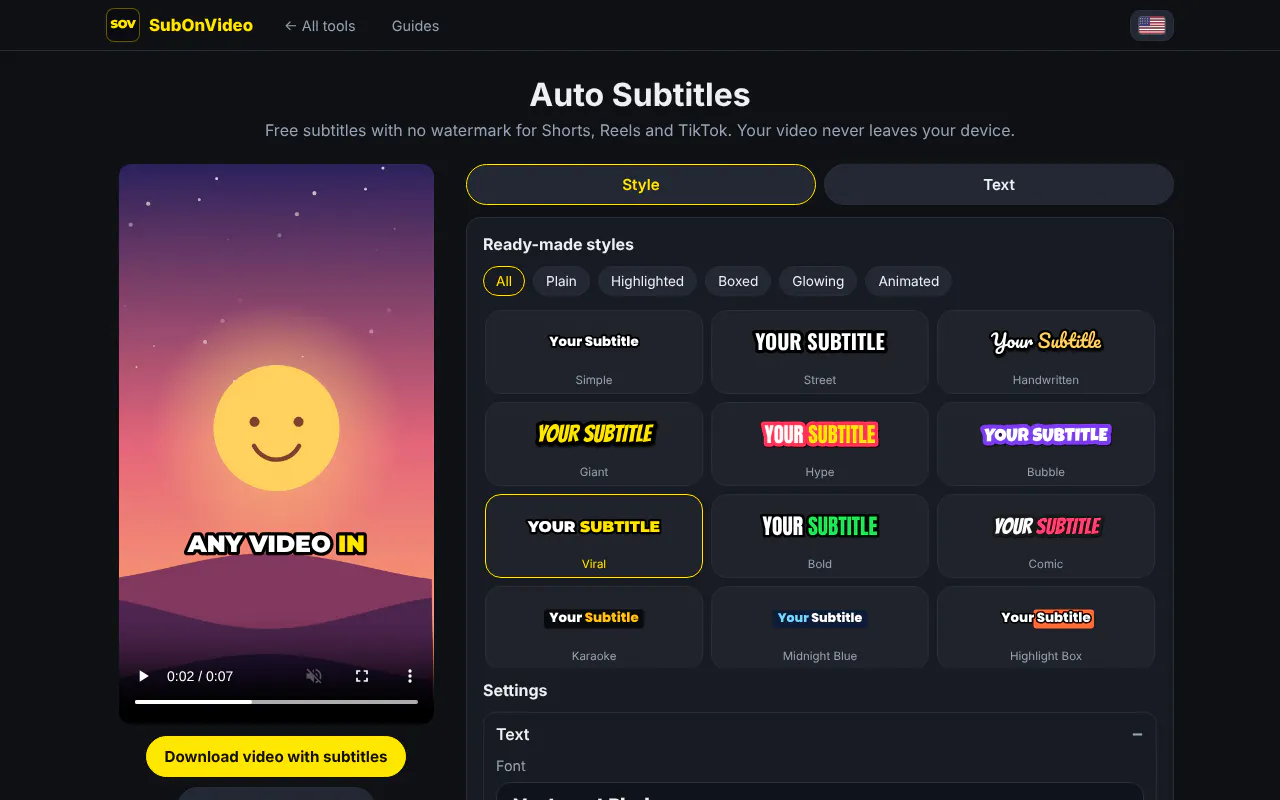Enter fullscreen in the video player
Image resolution: width=1280 pixels, height=800 pixels.
[x=362, y=676]
